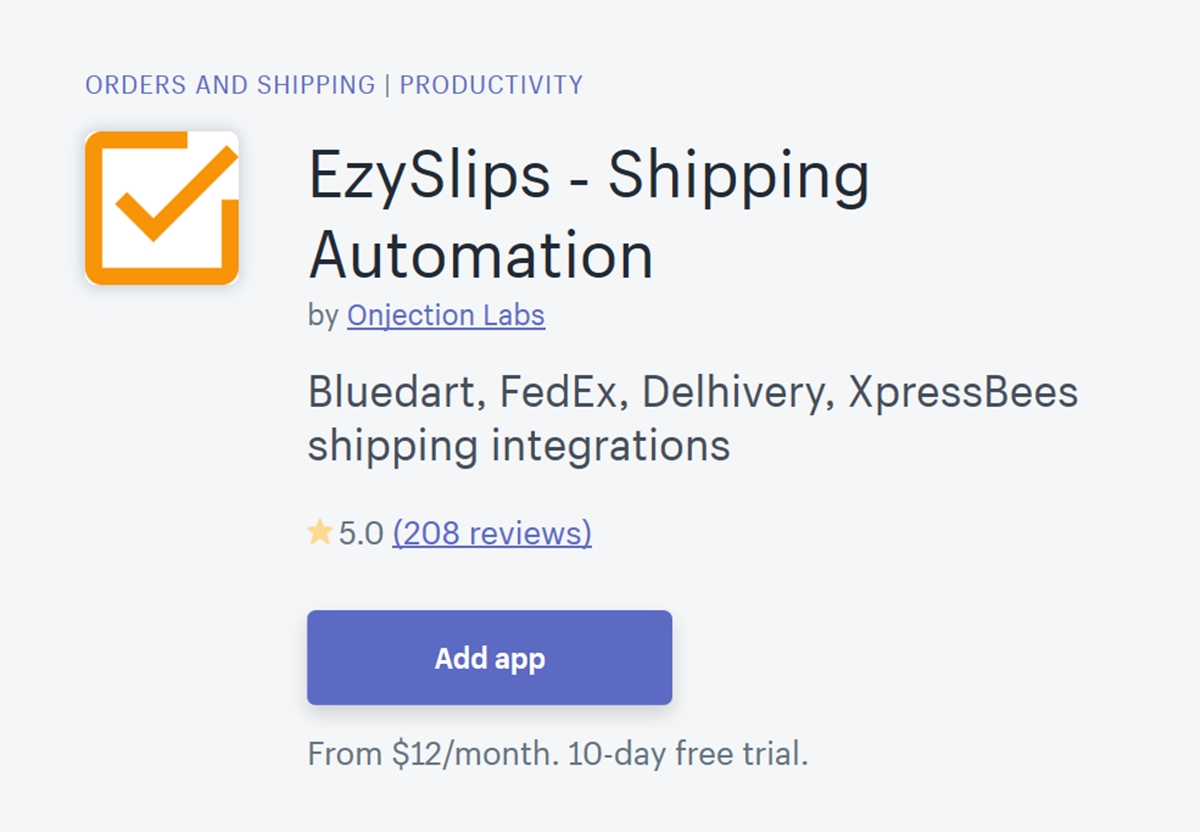
Task: Click the Add app button
Action: click(x=489, y=658)
